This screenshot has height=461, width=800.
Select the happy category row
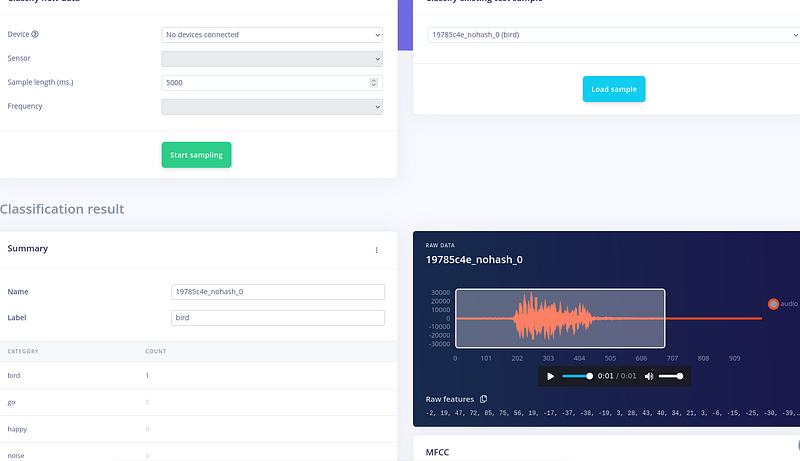coord(198,429)
